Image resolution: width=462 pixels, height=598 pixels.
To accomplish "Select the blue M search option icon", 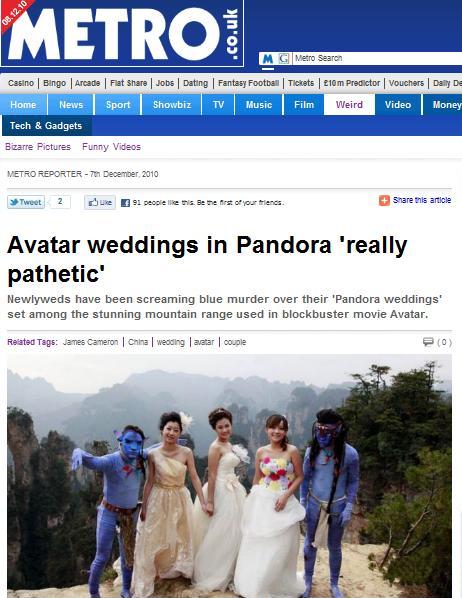I will 268,59.
